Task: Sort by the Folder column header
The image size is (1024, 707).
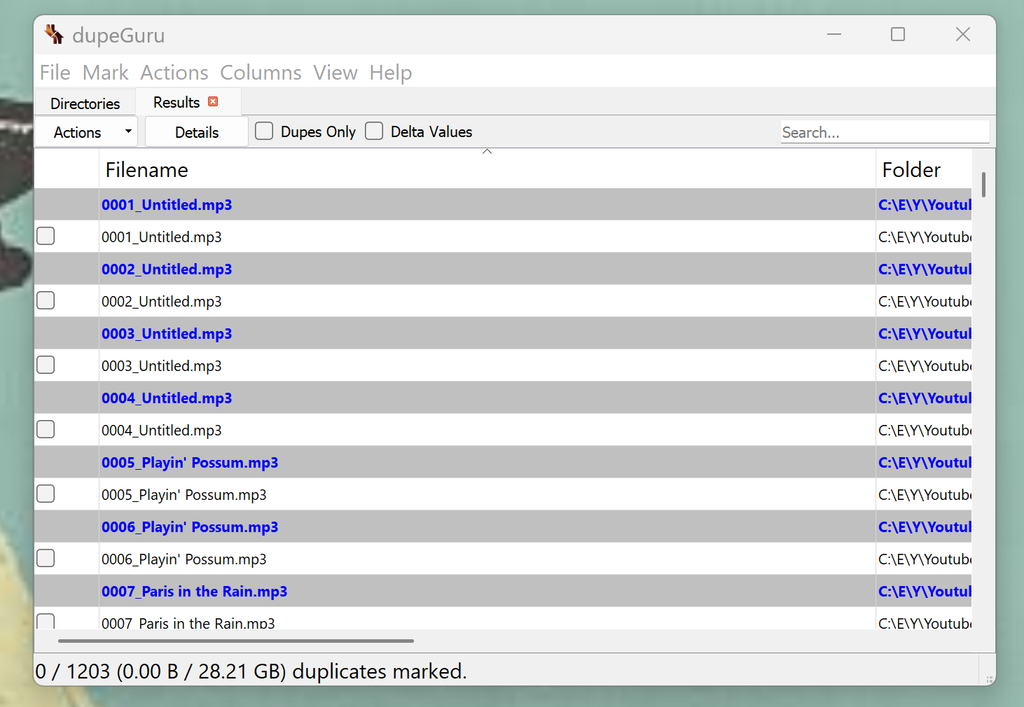Action: click(923, 170)
